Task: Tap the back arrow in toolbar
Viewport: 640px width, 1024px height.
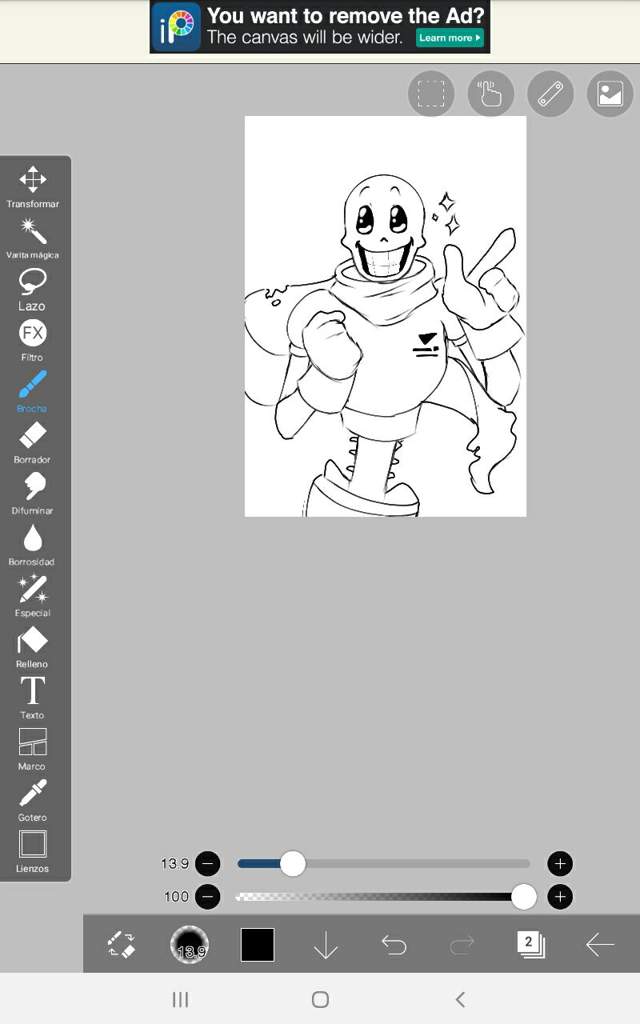Action: pyautogui.click(x=599, y=944)
